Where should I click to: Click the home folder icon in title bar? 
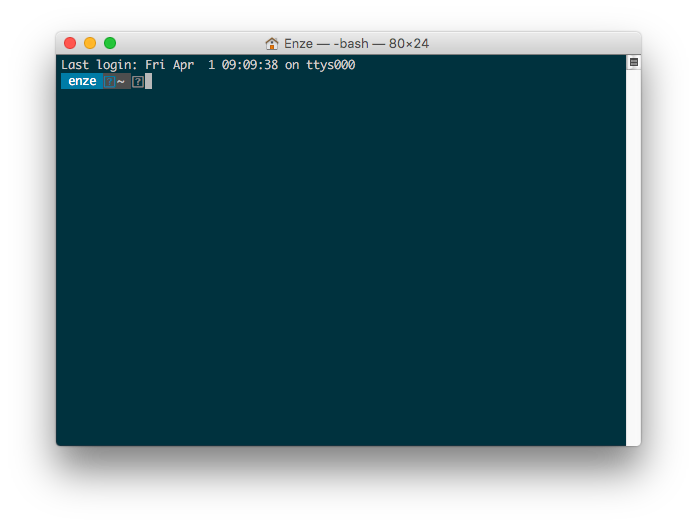[x=272, y=44]
